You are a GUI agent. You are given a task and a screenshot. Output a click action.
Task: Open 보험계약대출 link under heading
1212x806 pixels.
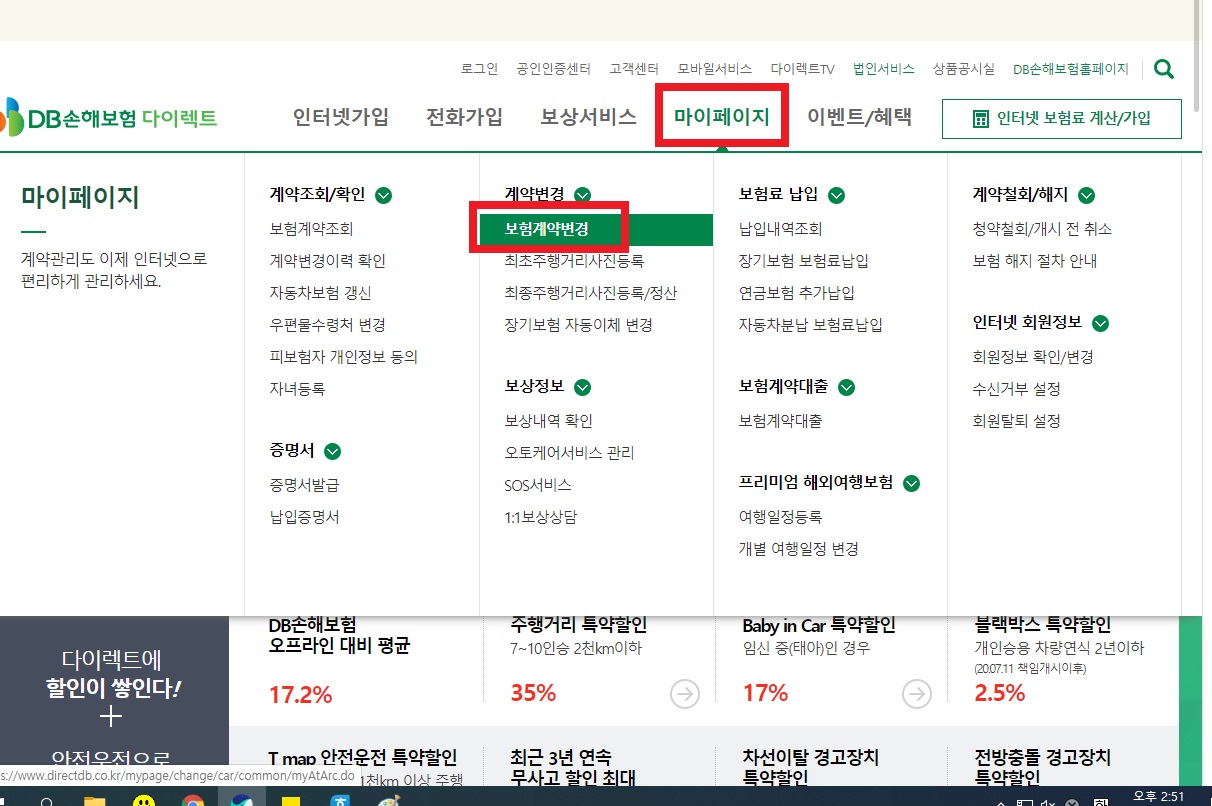pos(780,421)
